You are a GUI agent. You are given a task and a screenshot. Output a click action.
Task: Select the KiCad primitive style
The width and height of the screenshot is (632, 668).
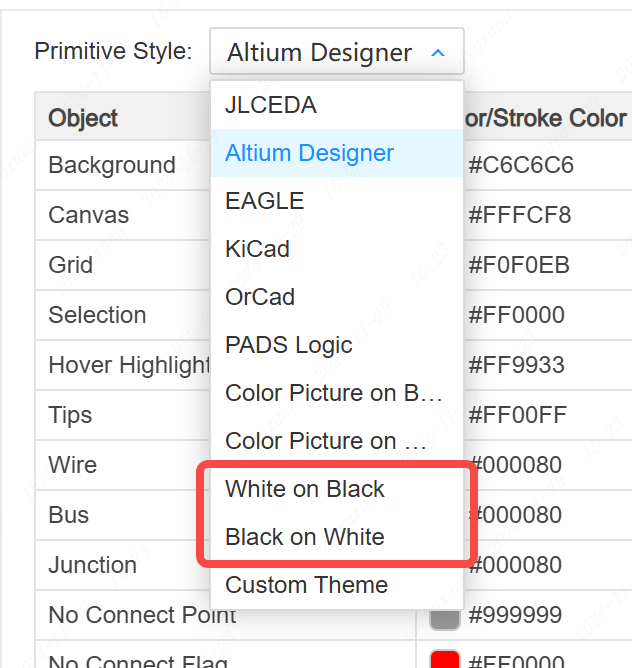[257, 249]
